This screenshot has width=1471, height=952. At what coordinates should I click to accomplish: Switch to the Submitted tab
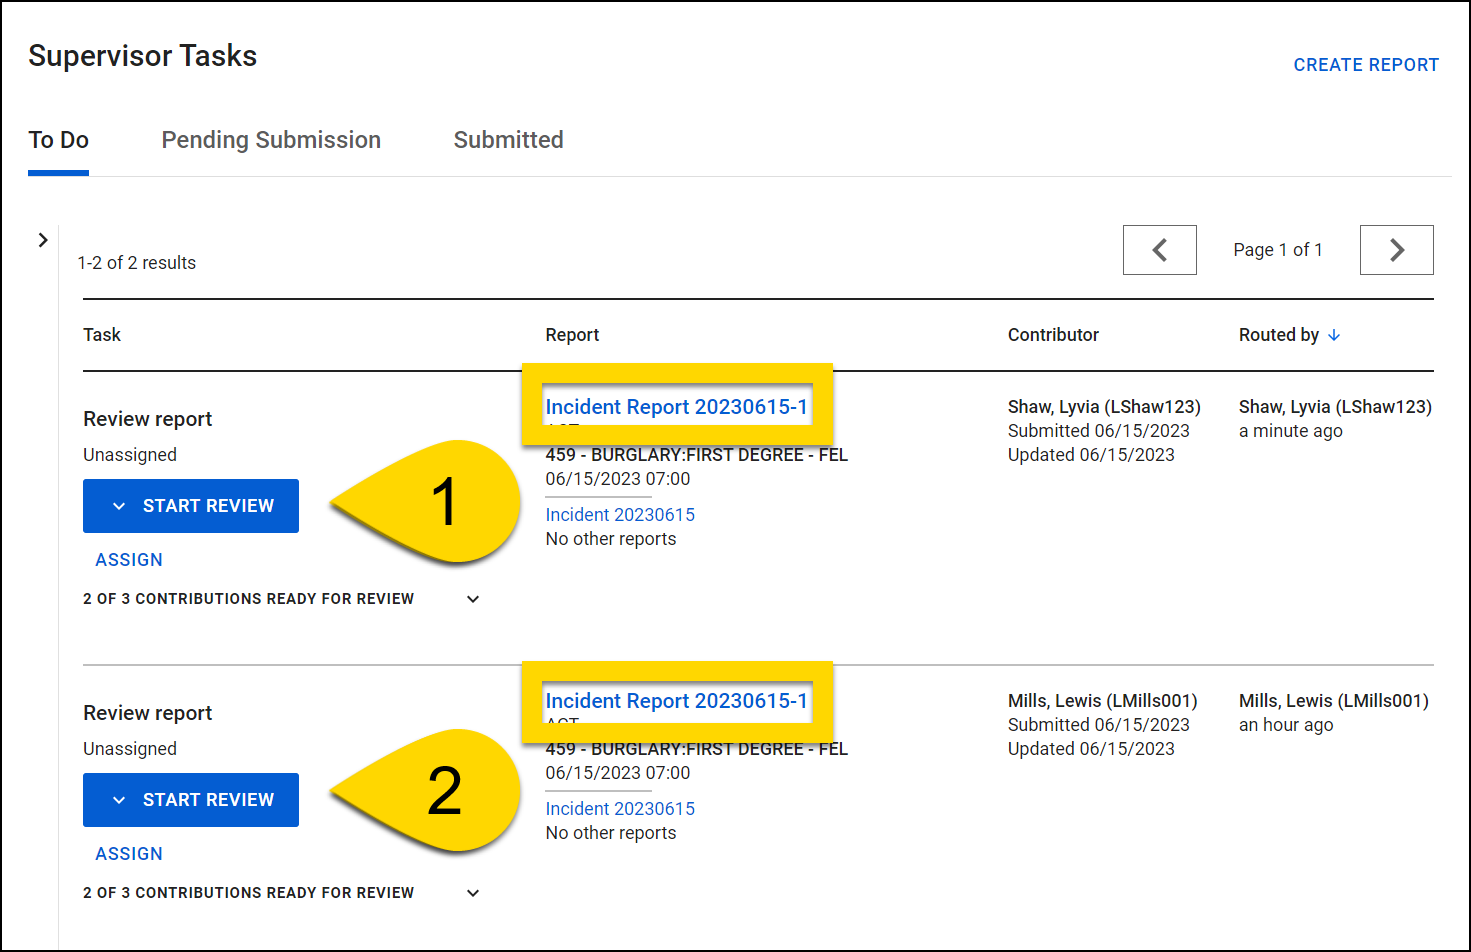click(508, 140)
